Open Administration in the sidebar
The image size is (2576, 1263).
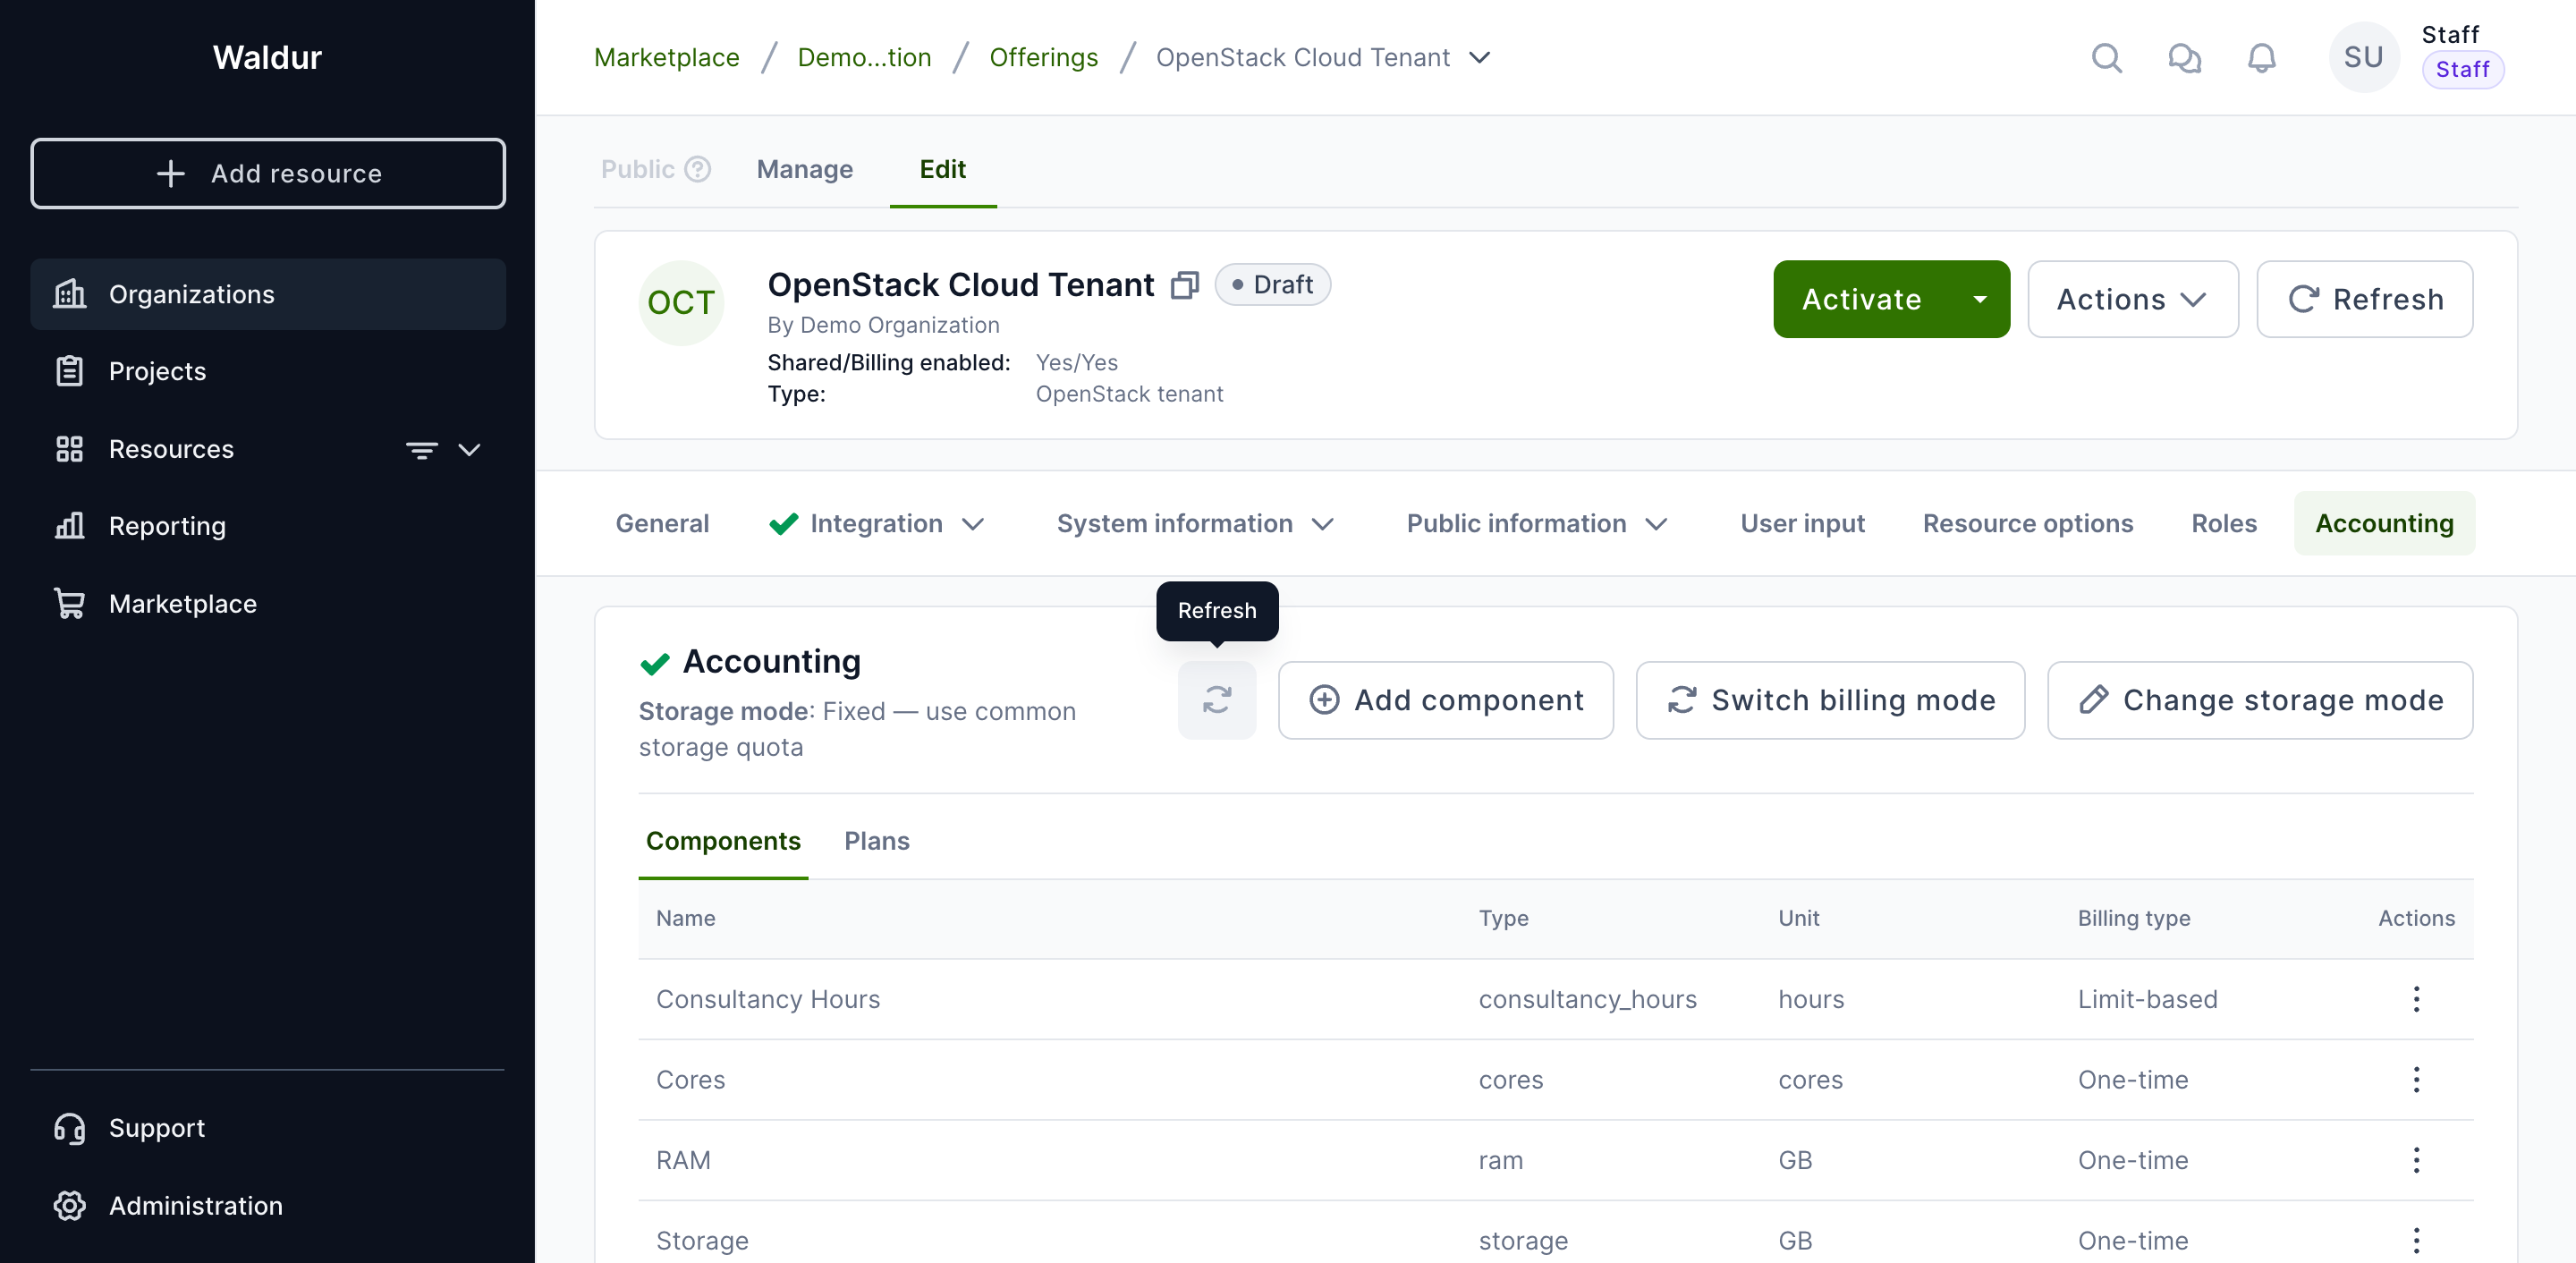[195, 1205]
